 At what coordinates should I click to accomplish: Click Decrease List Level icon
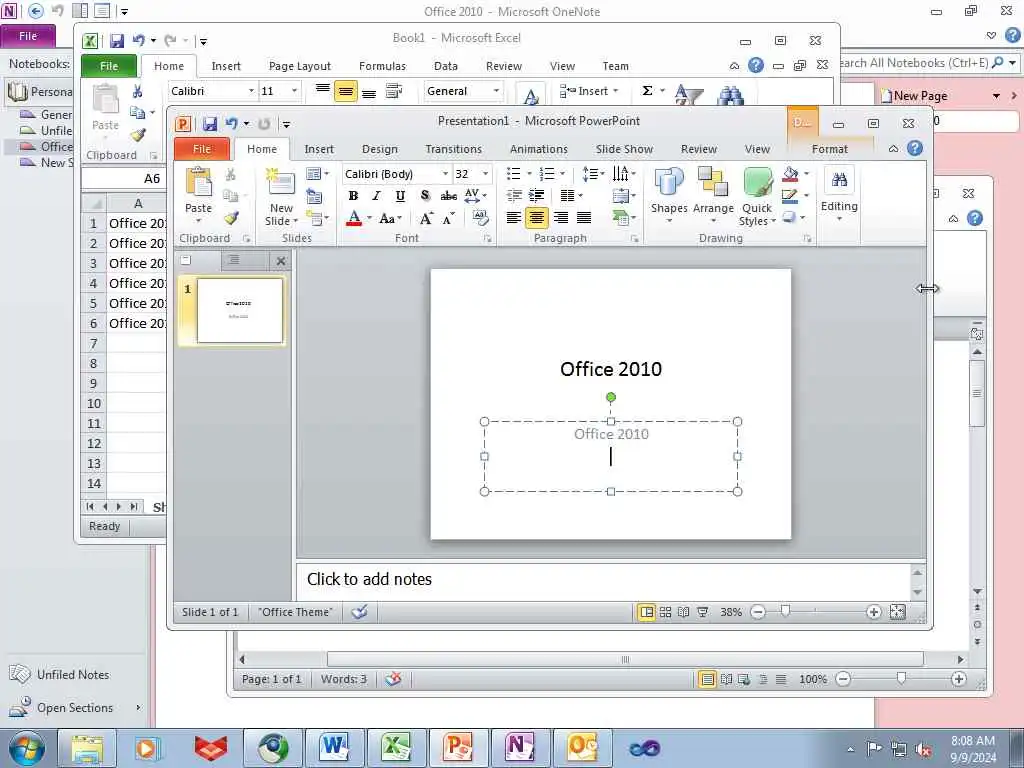coord(514,195)
